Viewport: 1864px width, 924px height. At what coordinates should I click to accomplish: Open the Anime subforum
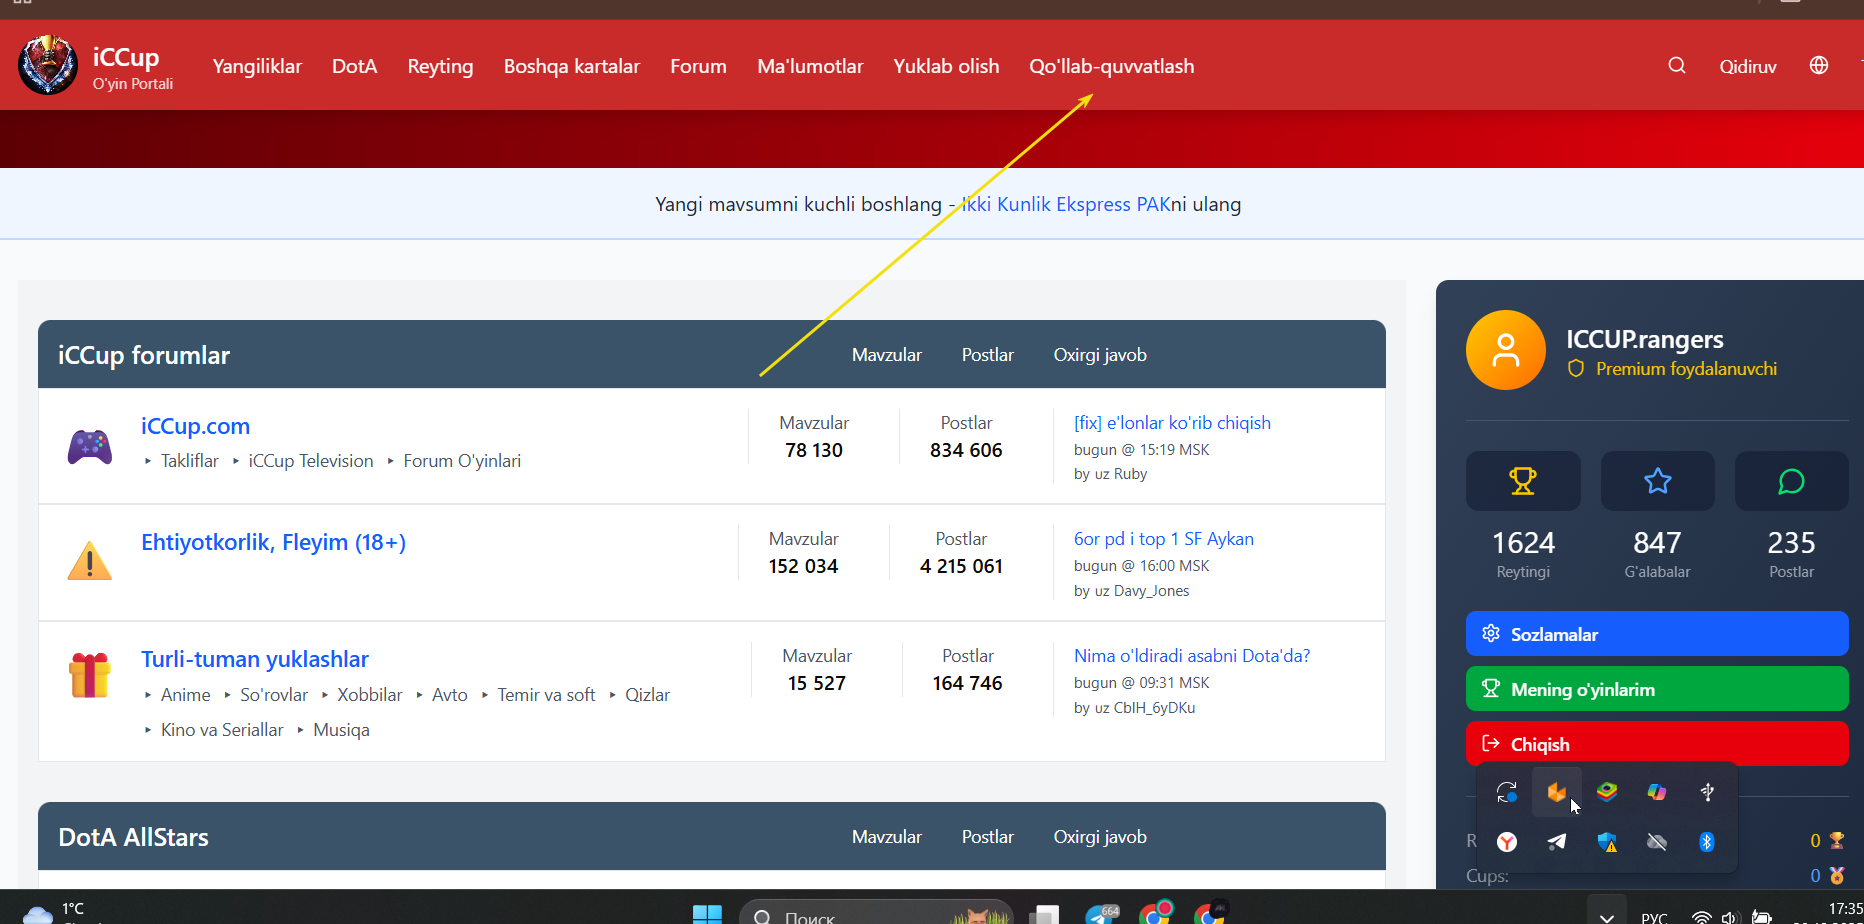[186, 695]
